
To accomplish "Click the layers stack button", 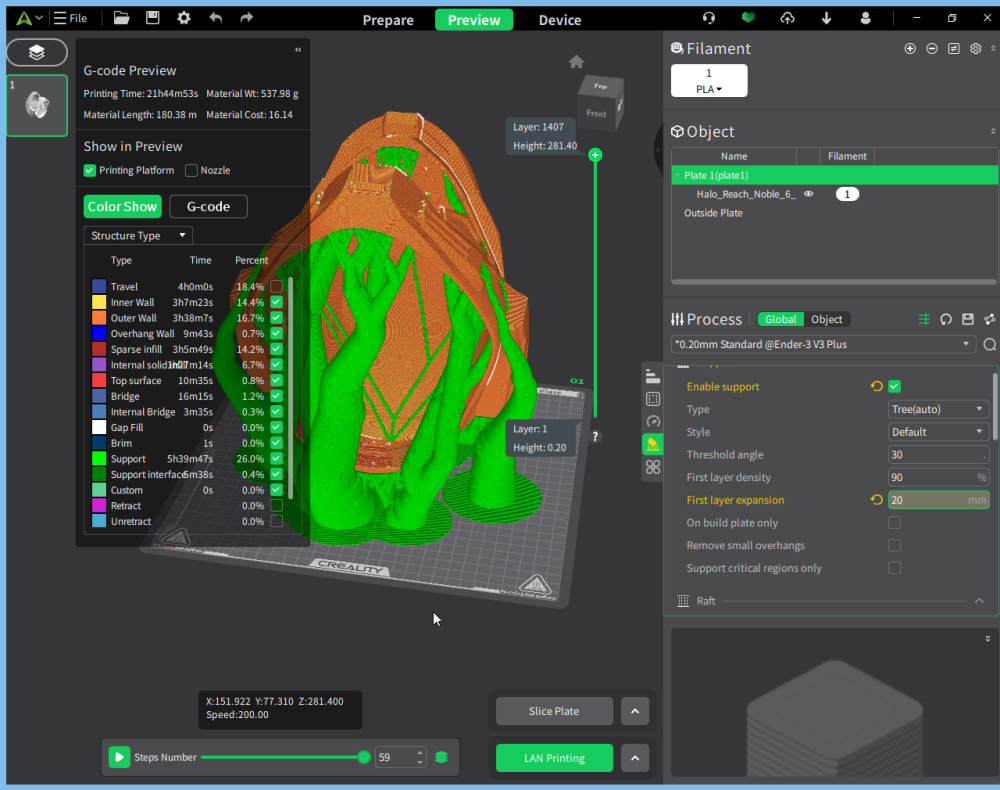I will (x=36, y=52).
